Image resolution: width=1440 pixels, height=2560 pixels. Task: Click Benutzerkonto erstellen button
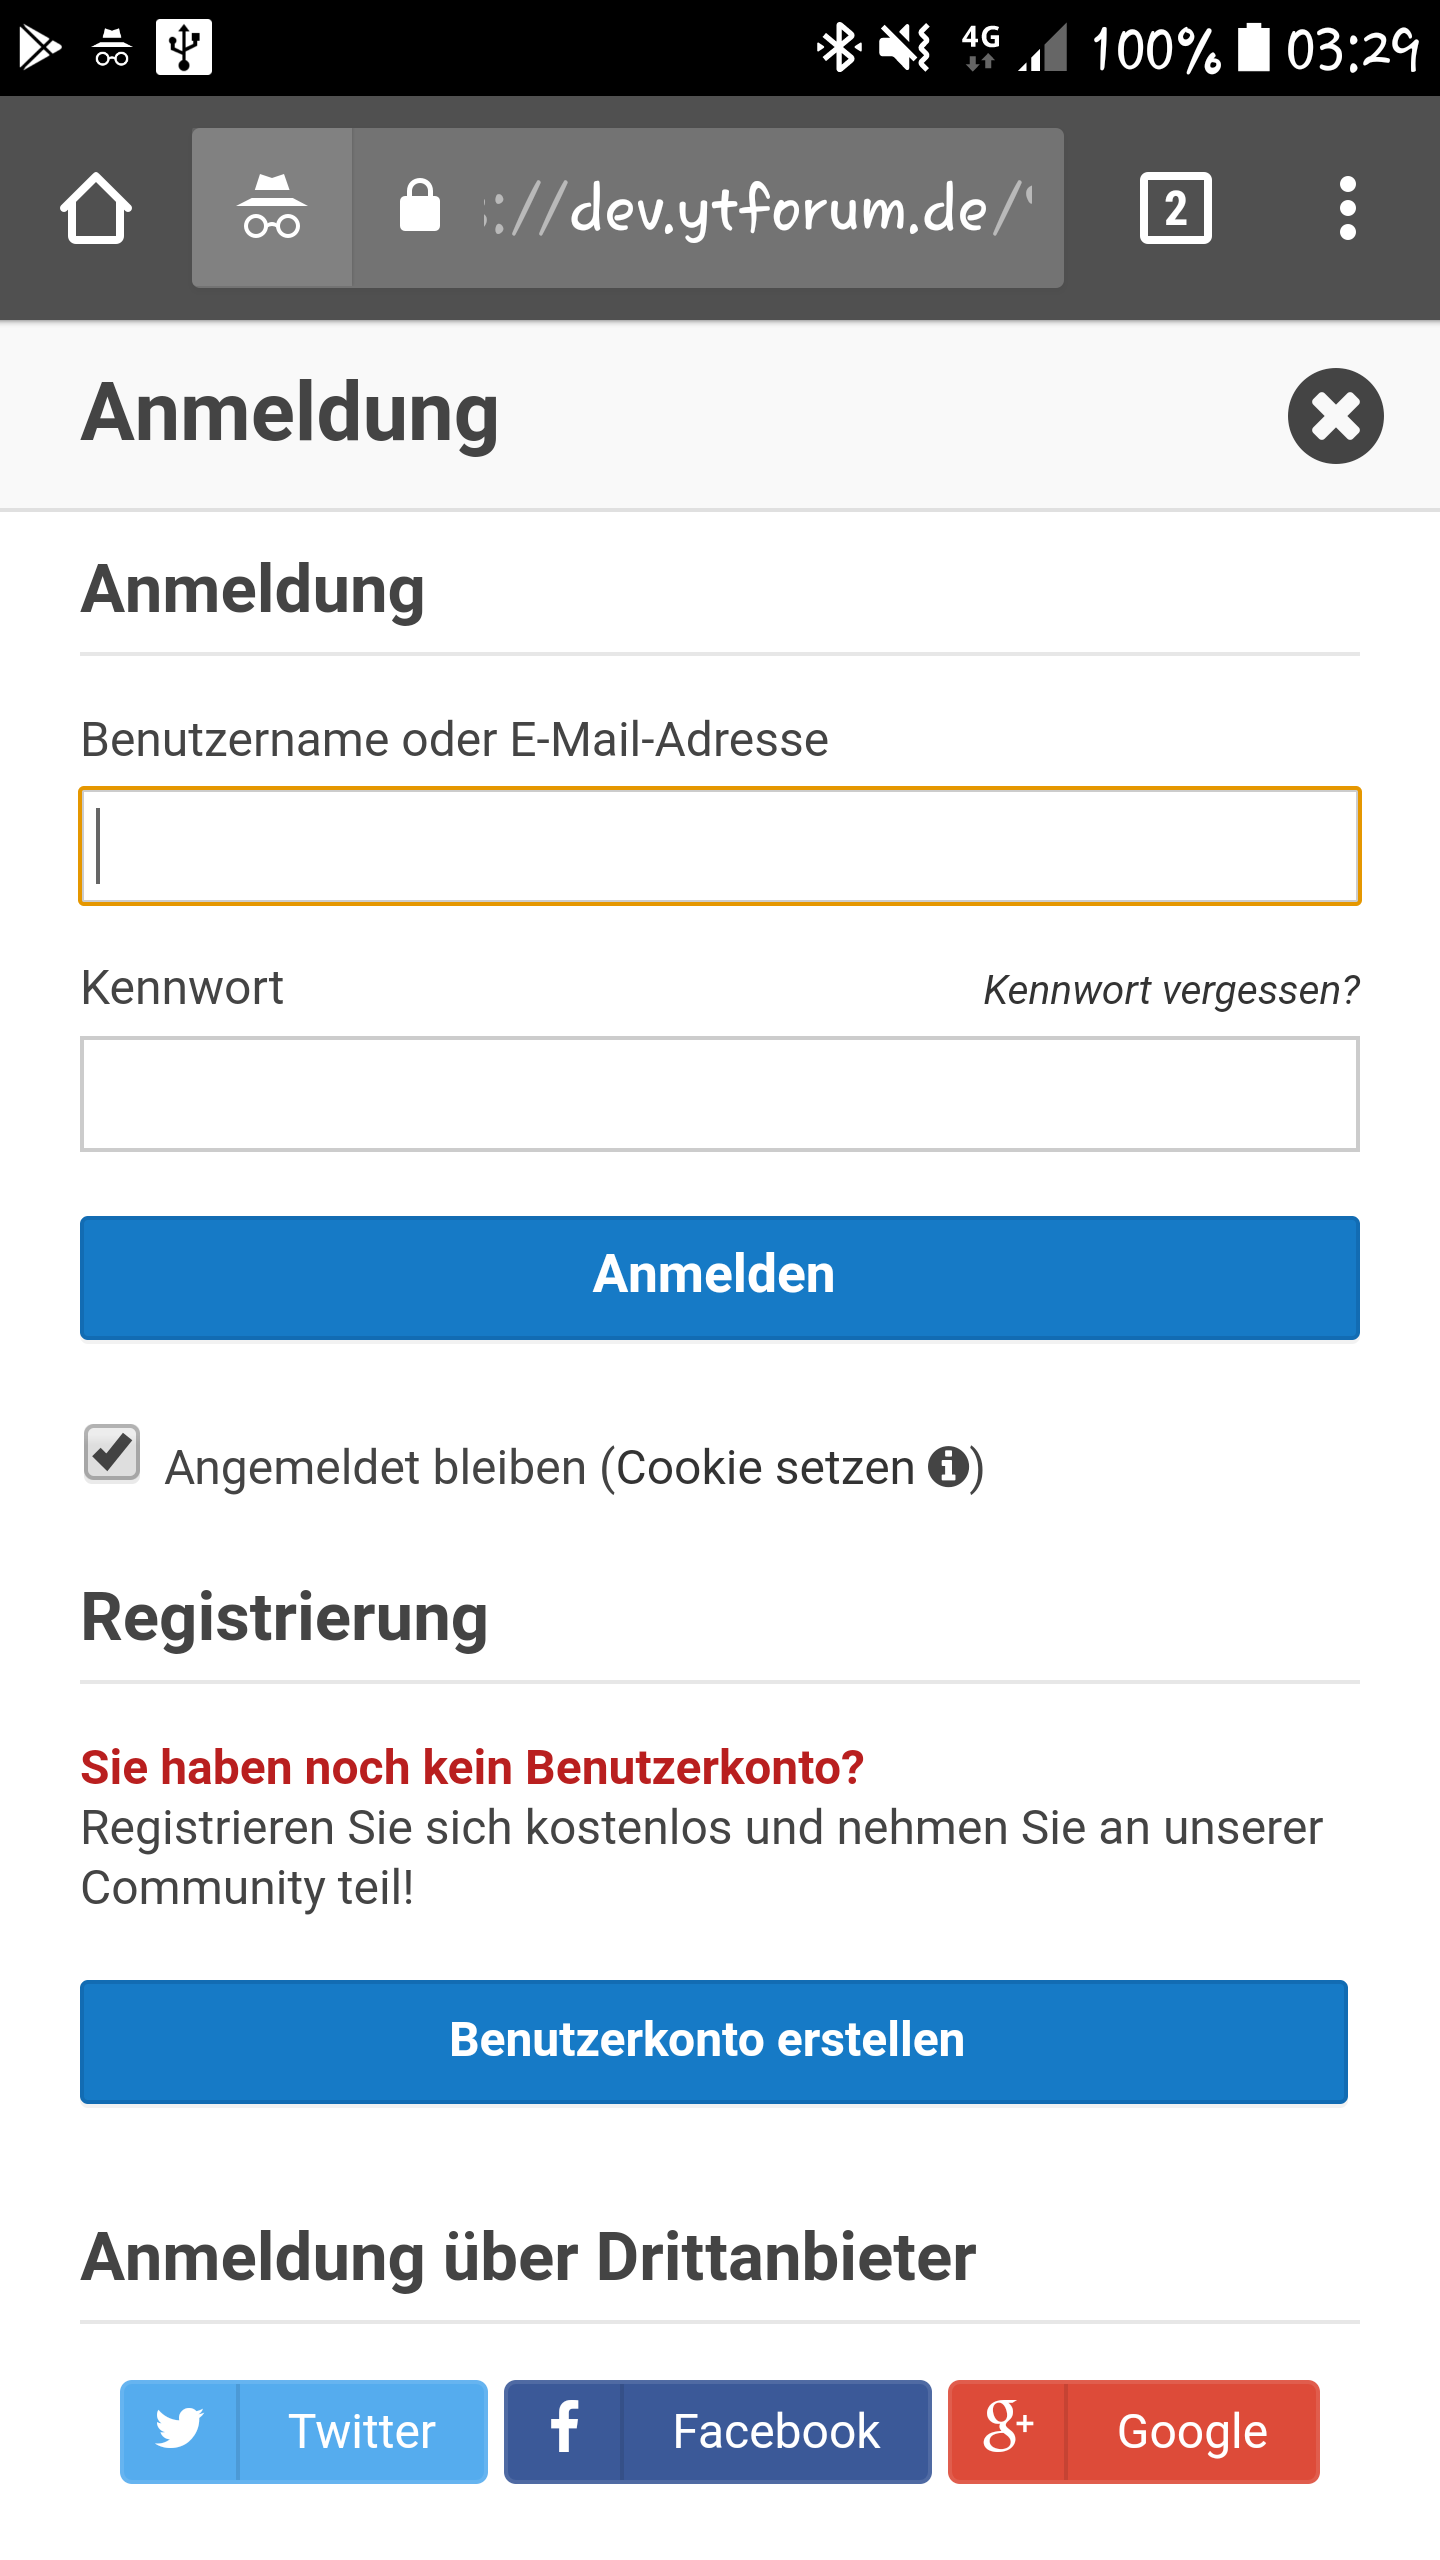[714, 2041]
